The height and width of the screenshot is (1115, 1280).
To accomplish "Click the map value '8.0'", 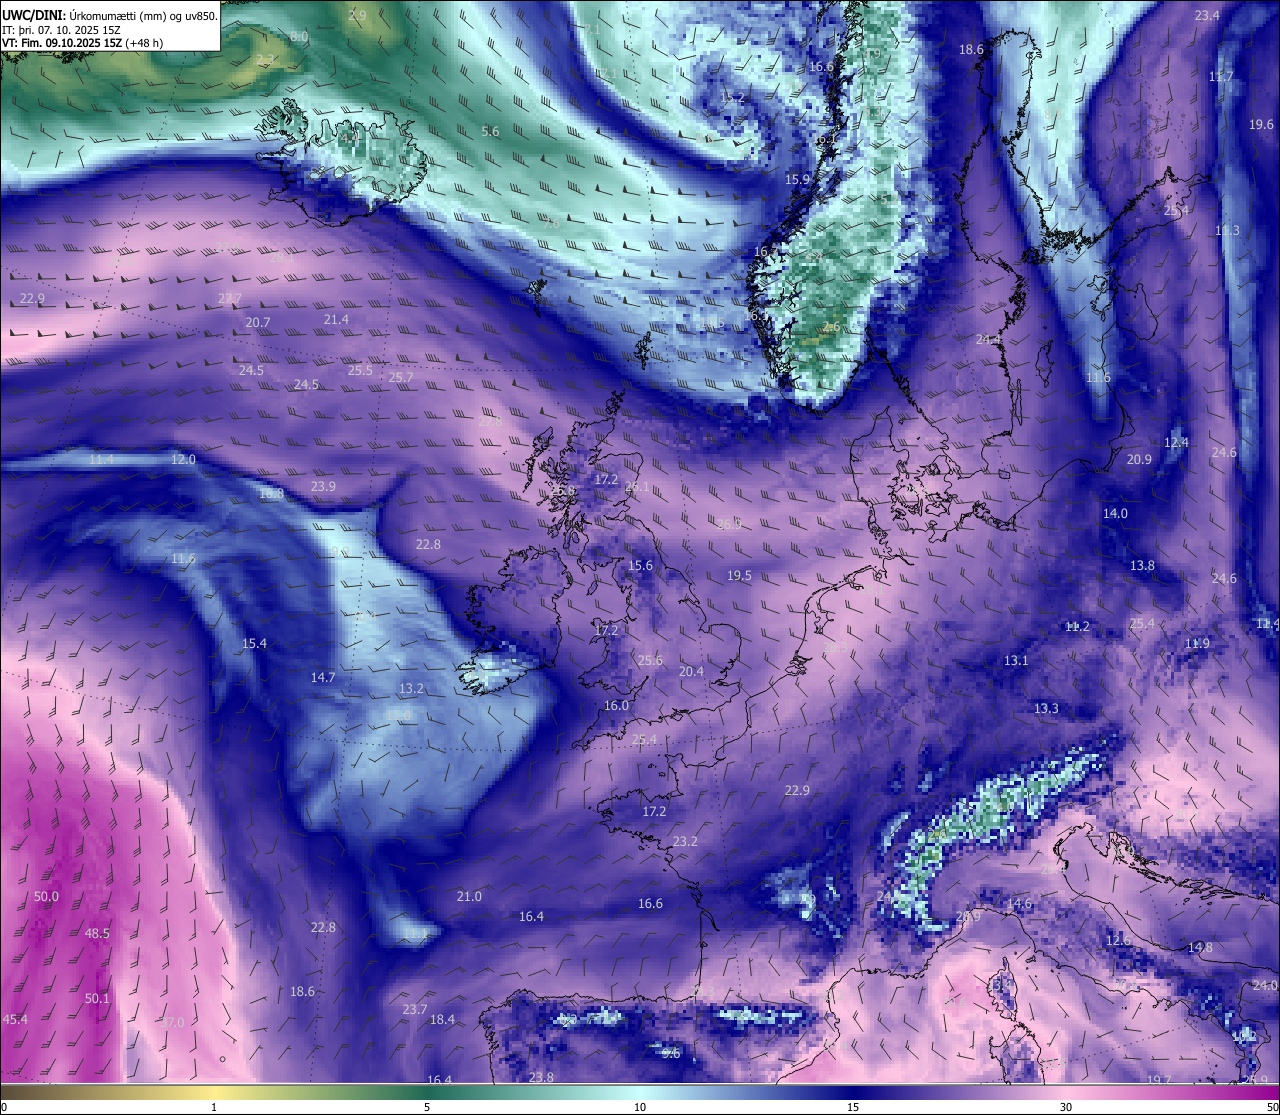I will point(299,37).
